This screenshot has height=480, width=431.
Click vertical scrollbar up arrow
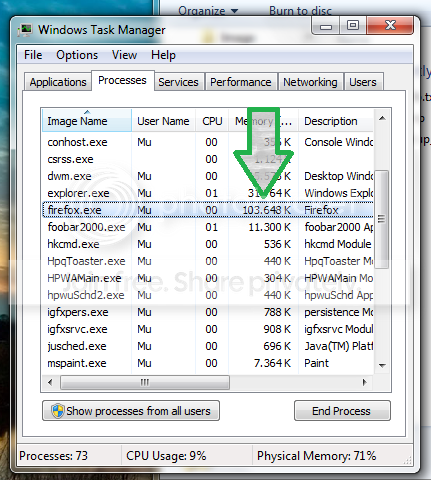[x=382, y=118]
